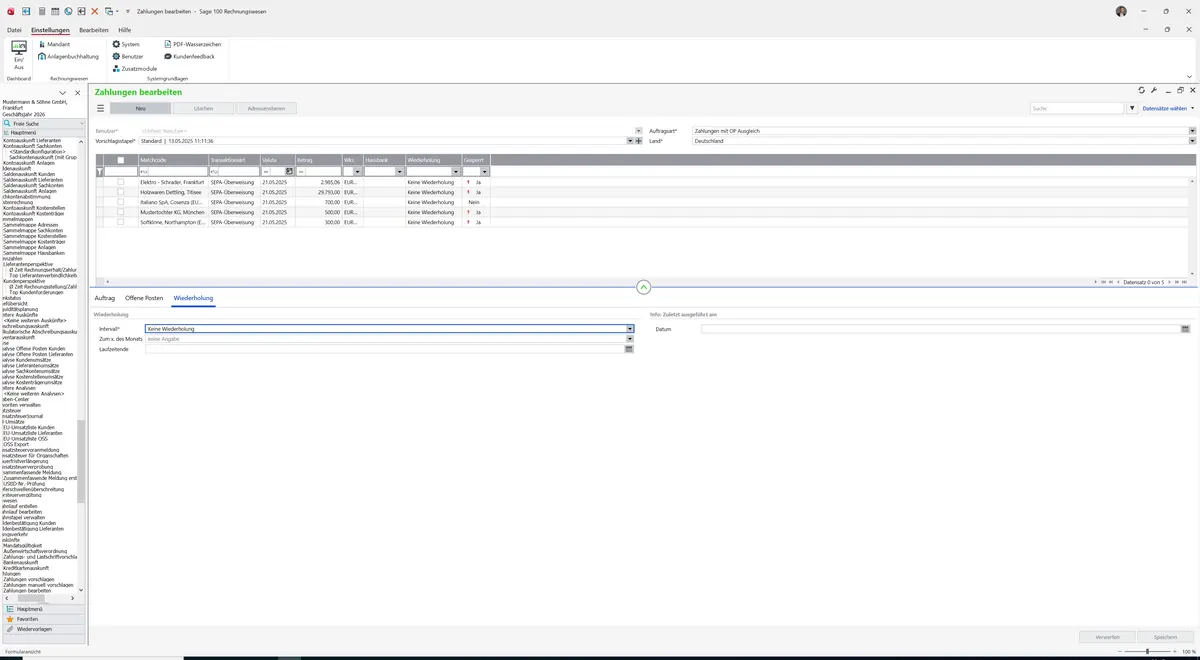
Task: Sort by the Betrag column header
Action: 318,160
